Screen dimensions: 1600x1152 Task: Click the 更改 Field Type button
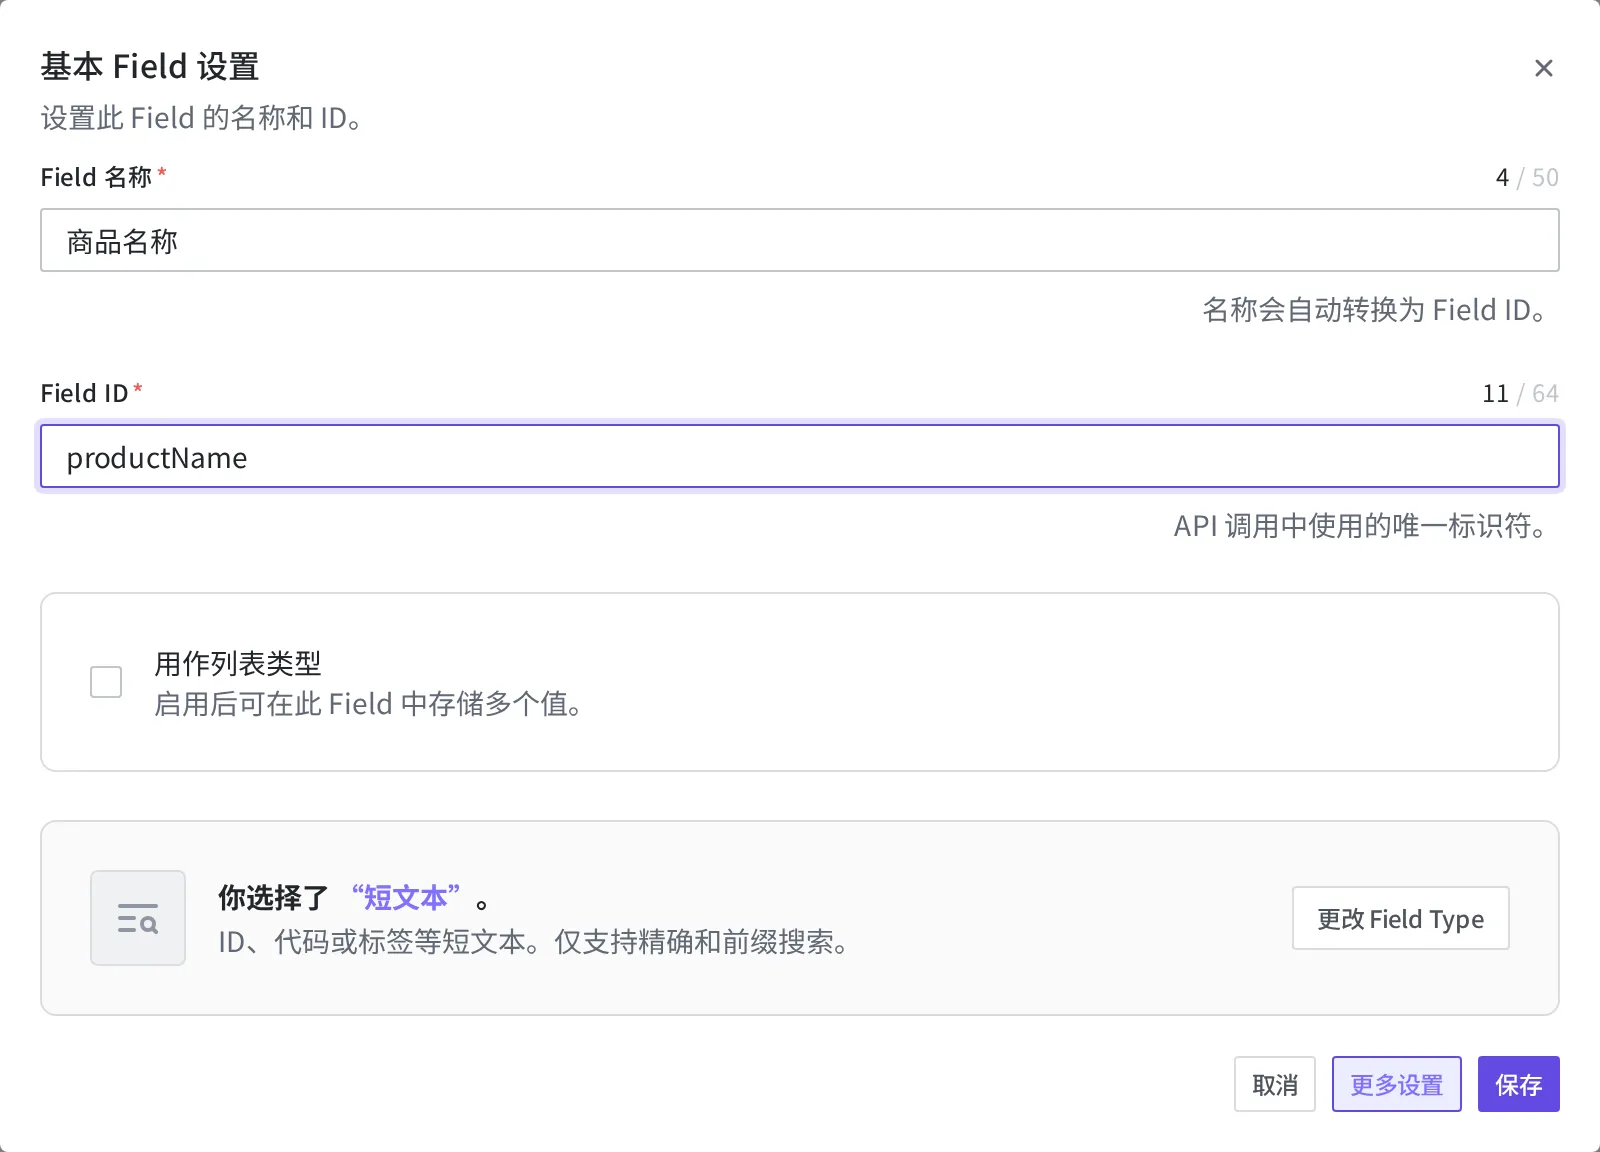point(1400,918)
